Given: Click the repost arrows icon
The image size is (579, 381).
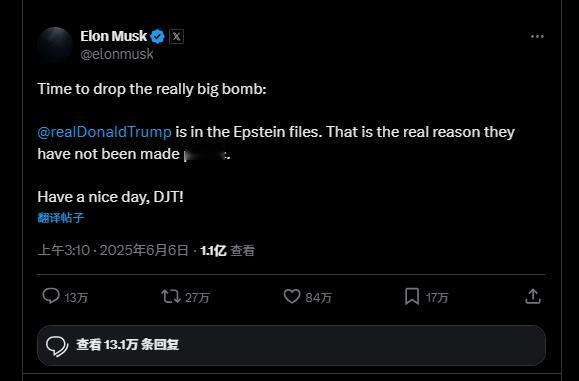Looking at the screenshot, I should click(x=171, y=296).
